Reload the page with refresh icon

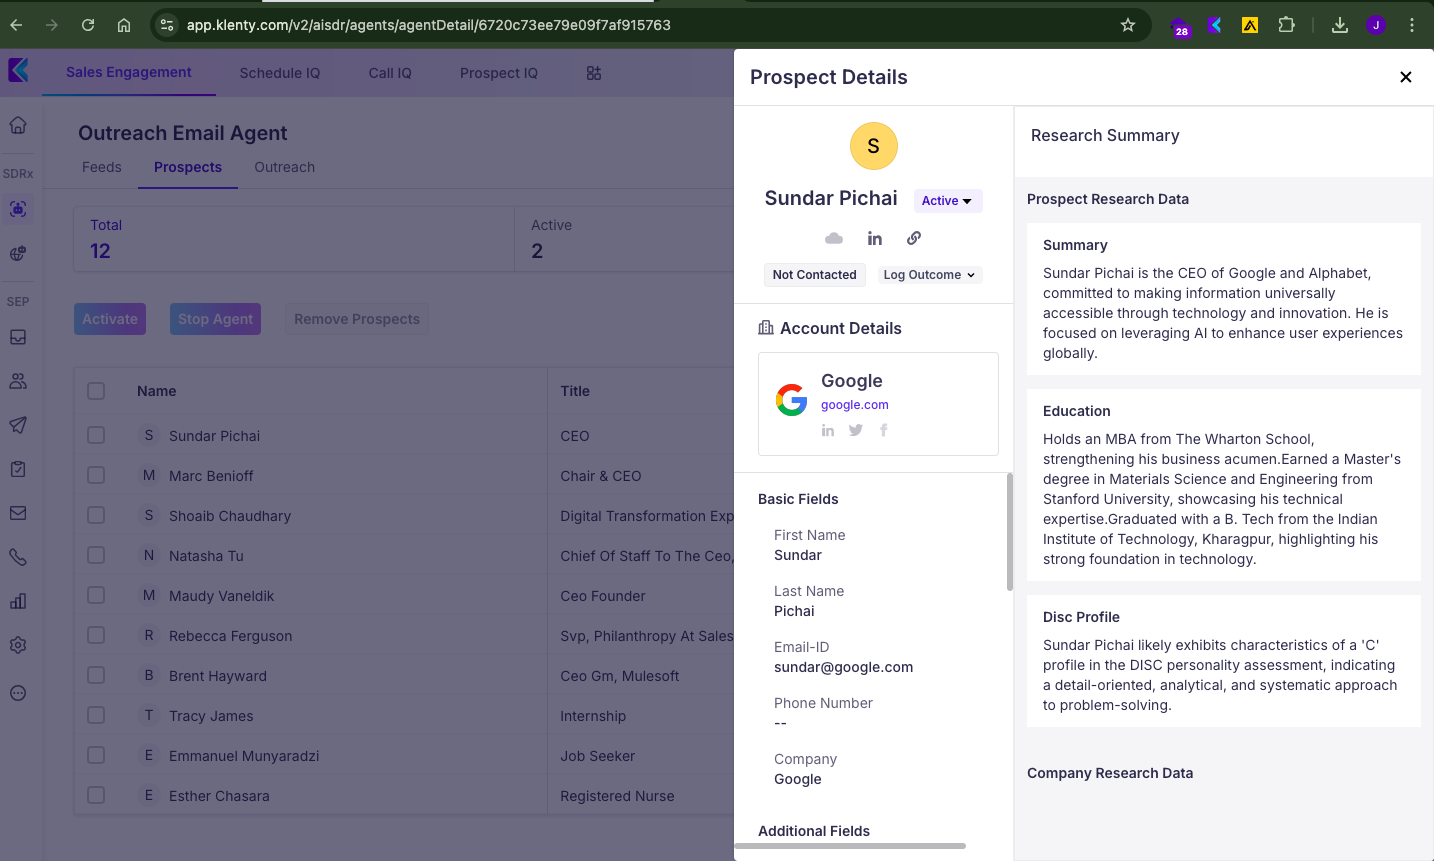tap(88, 25)
